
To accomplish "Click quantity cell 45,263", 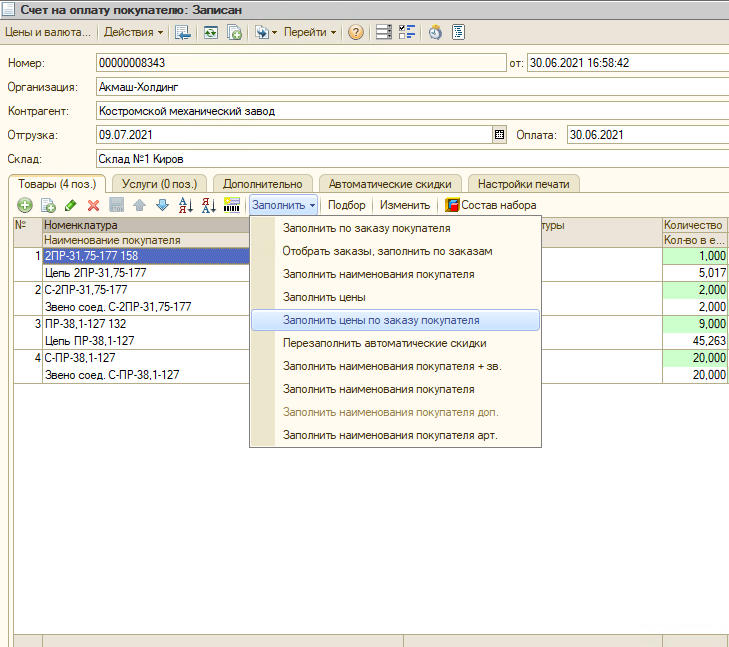I will point(695,341).
